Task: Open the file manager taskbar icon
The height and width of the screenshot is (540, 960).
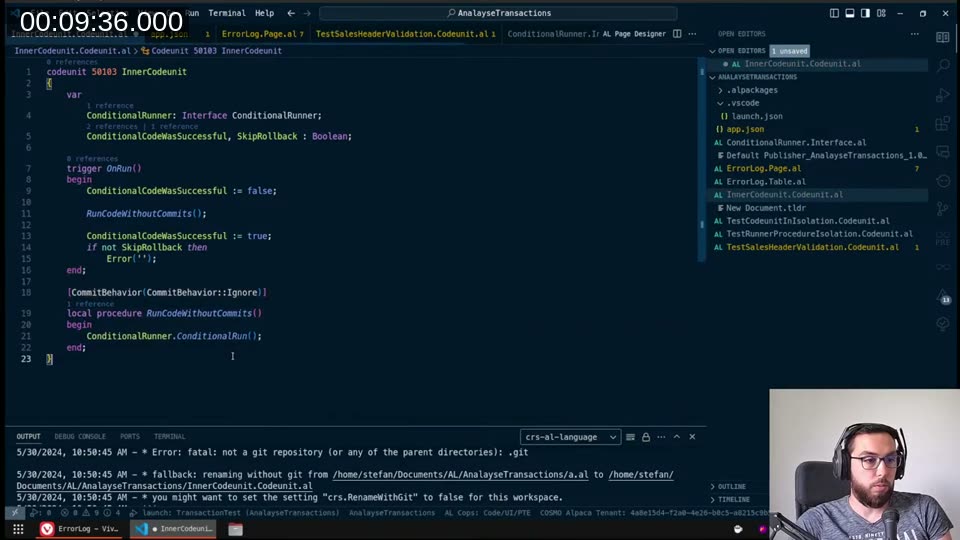Action: [236, 529]
